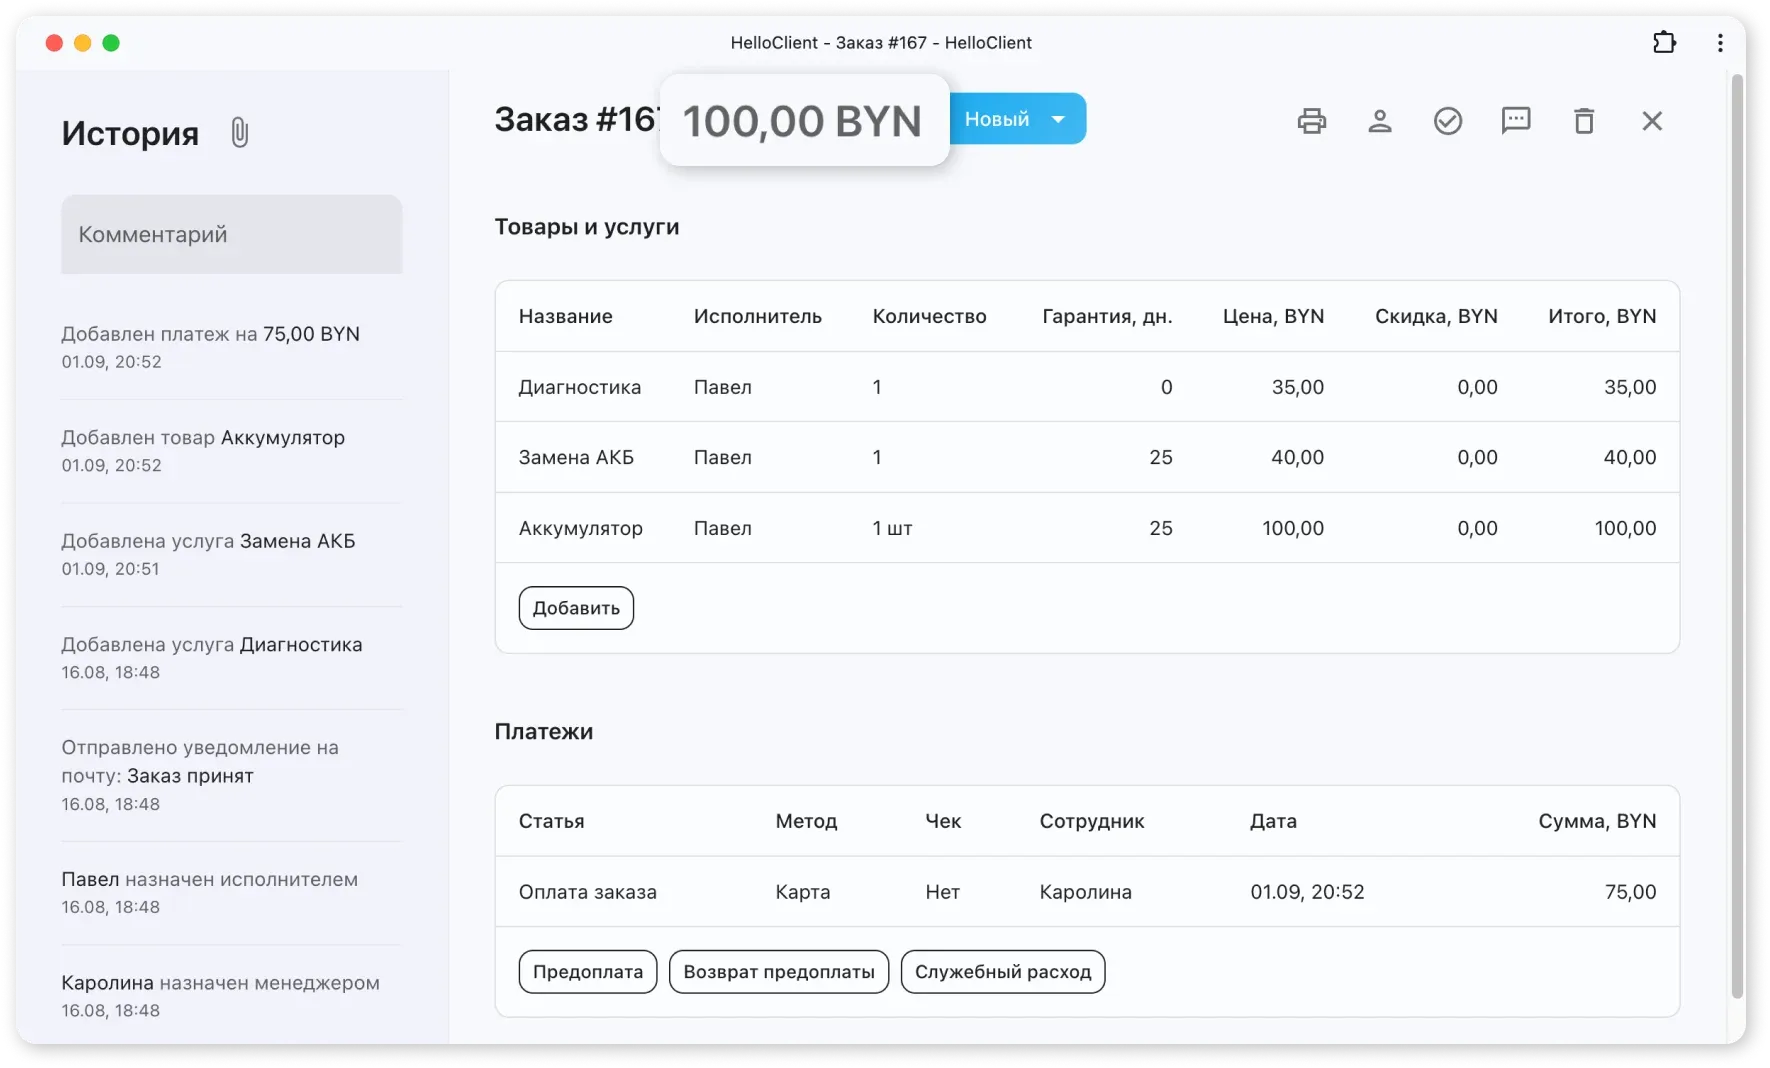Open the Оплата заказа payment row

[x=1086, y=892]
